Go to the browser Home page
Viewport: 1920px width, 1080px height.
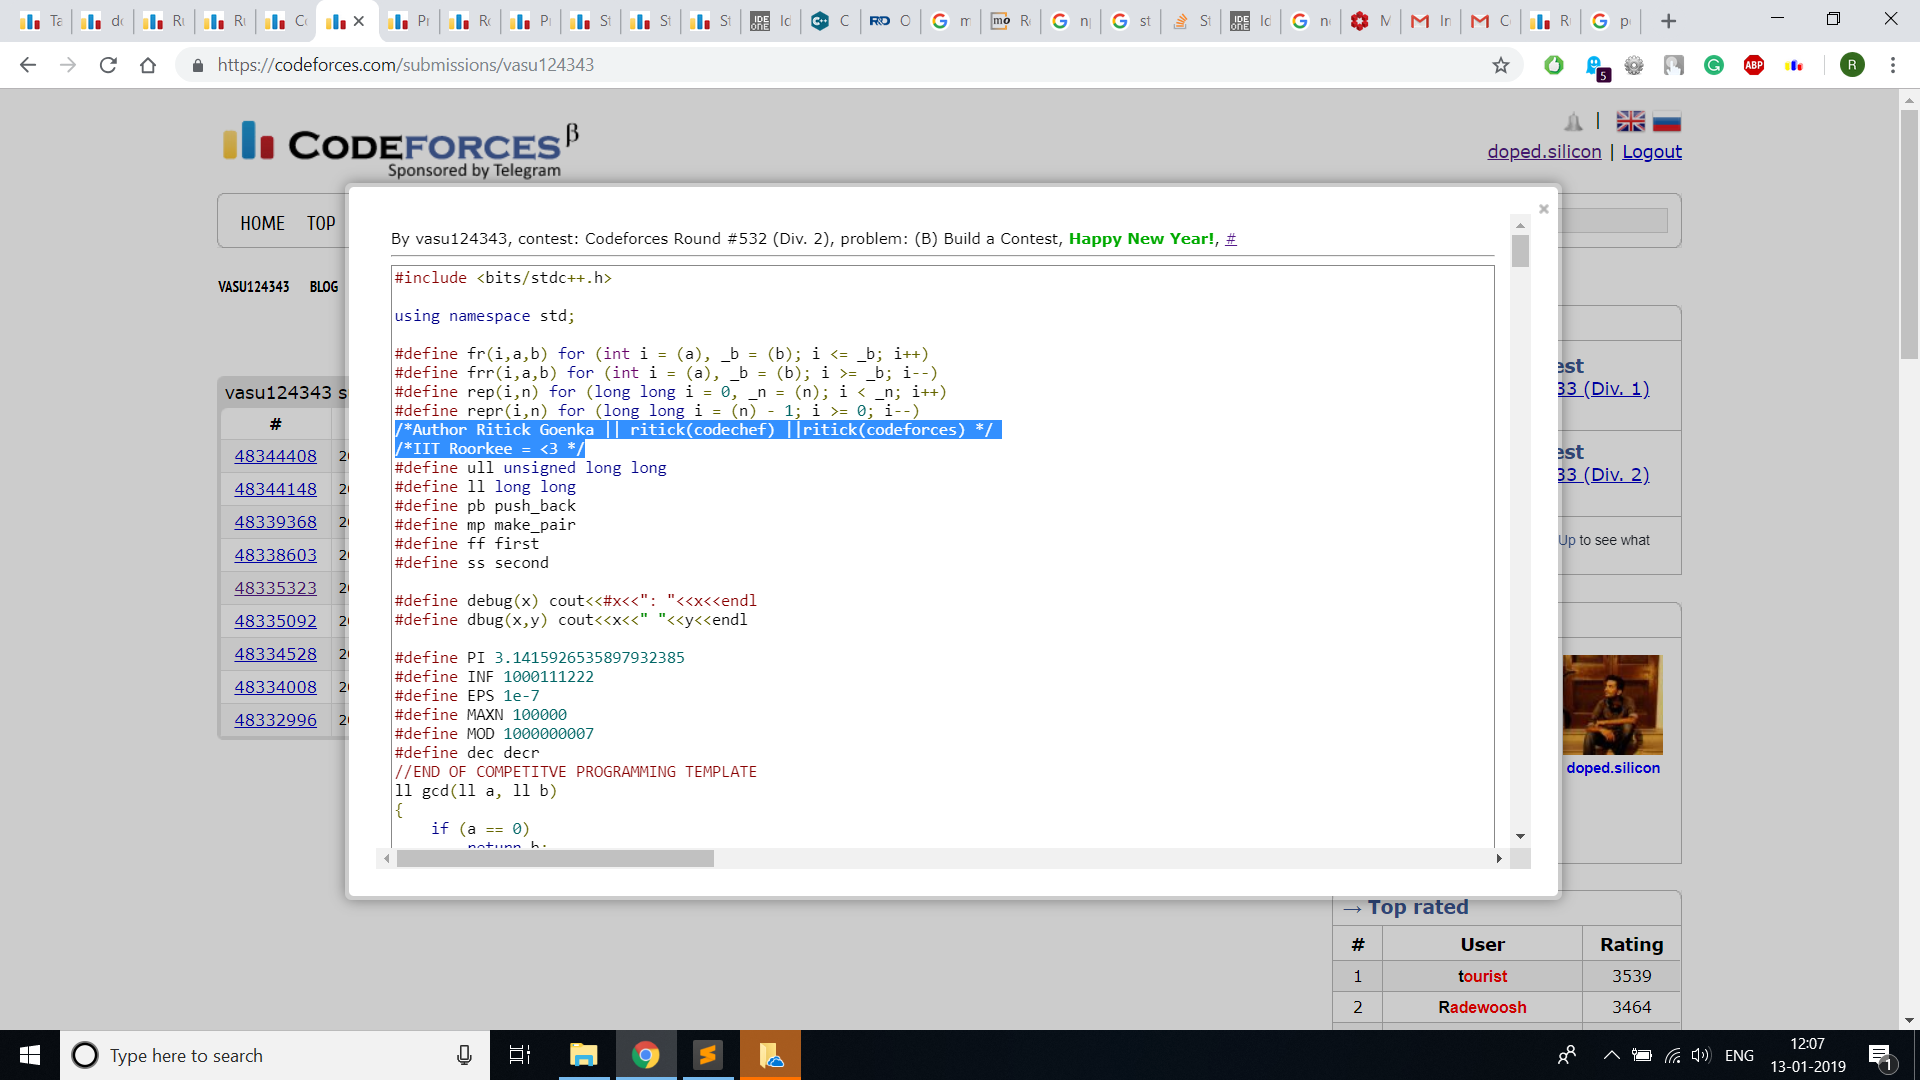click(148, 65)
